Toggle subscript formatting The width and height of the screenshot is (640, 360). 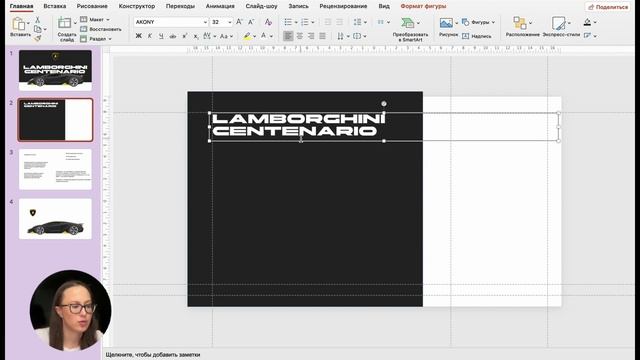(196, 36)
